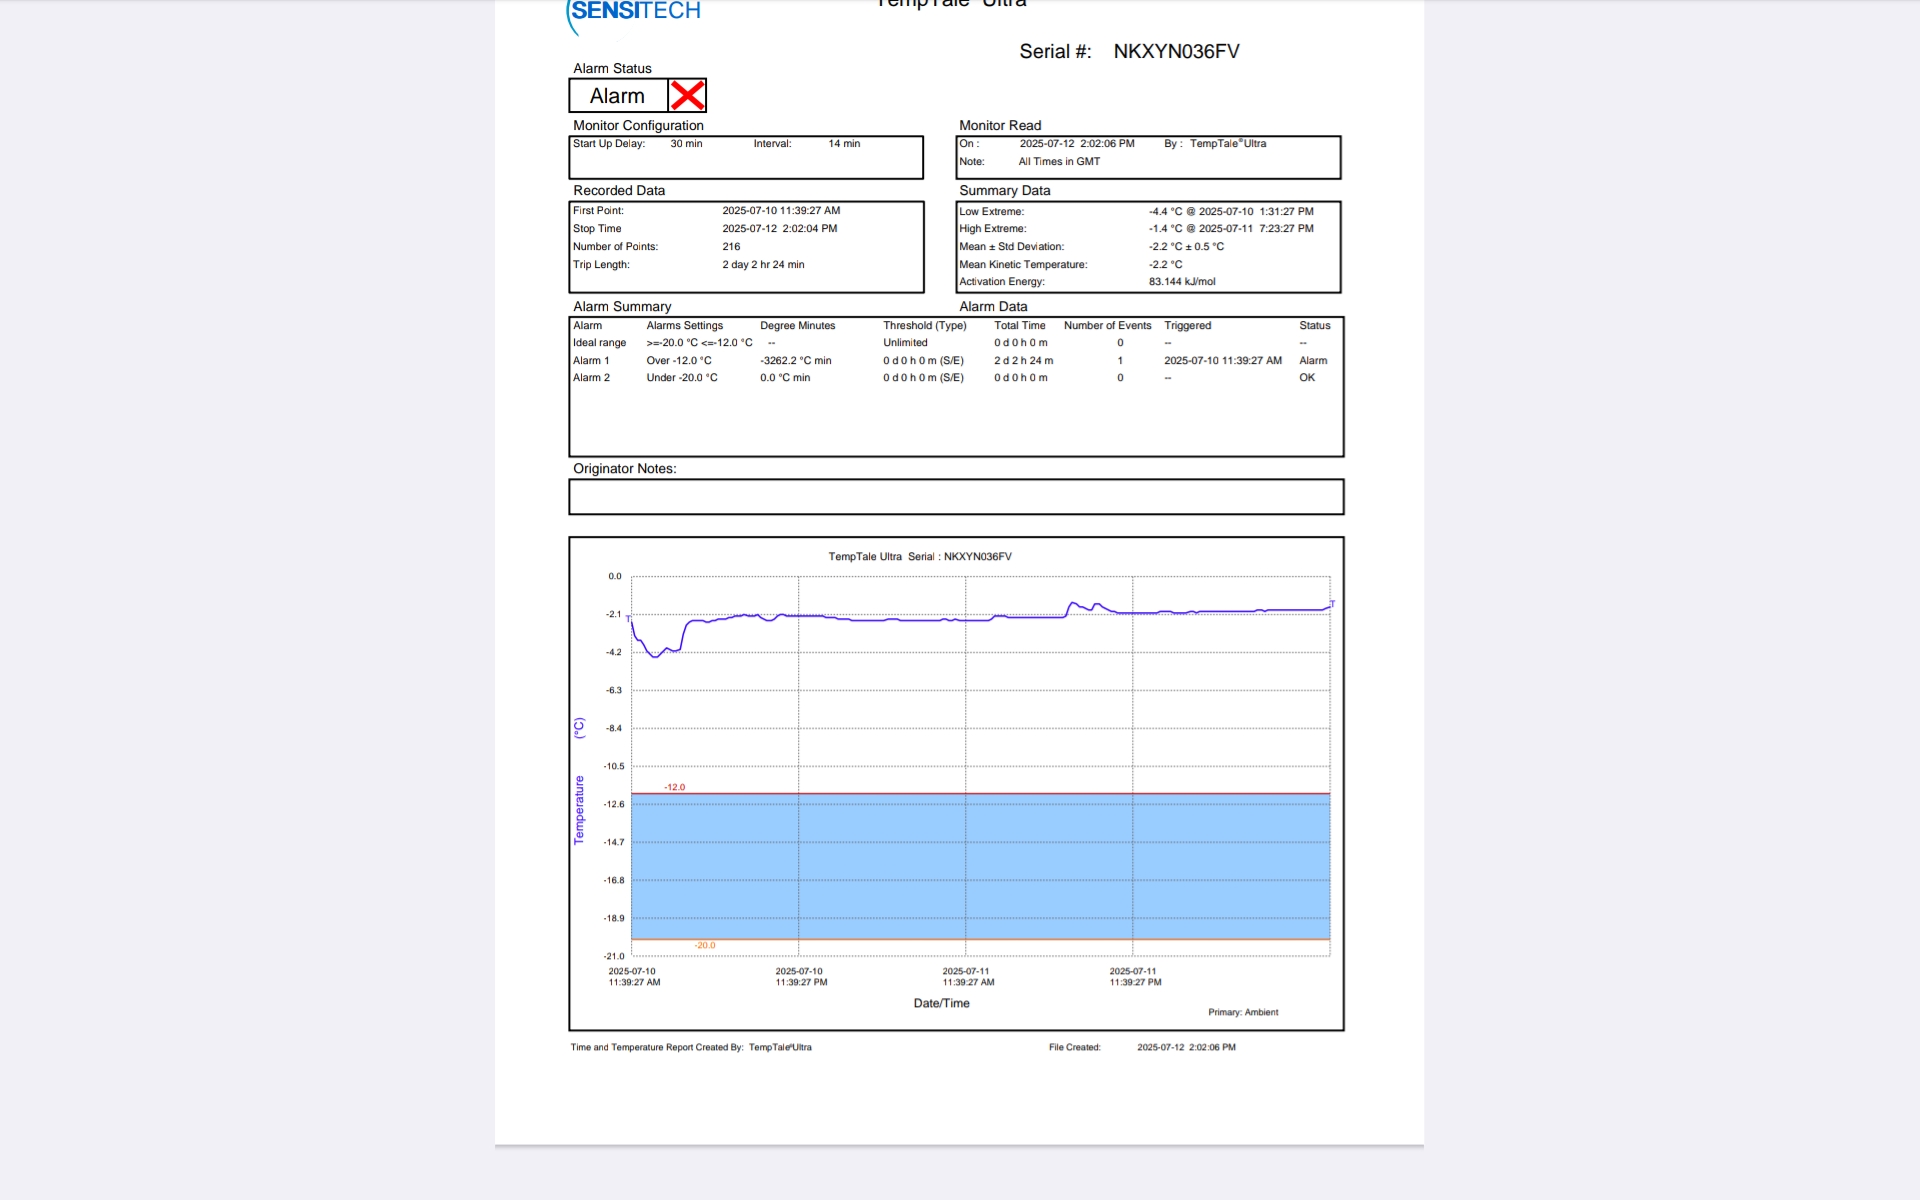Click the Ideal range row setting
Viewport: 1920px width, 1200px height.
point(699,343)
